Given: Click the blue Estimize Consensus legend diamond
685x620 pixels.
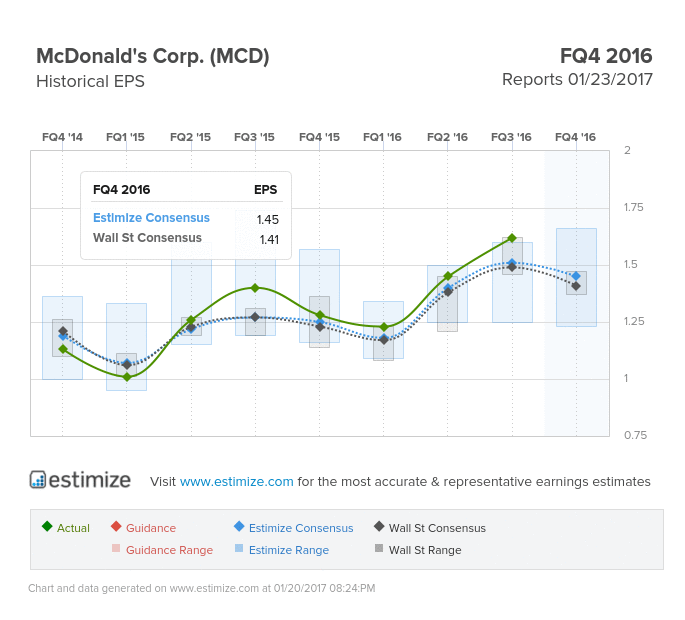Looking at the screenshot, I should click(x=239, y=526).
